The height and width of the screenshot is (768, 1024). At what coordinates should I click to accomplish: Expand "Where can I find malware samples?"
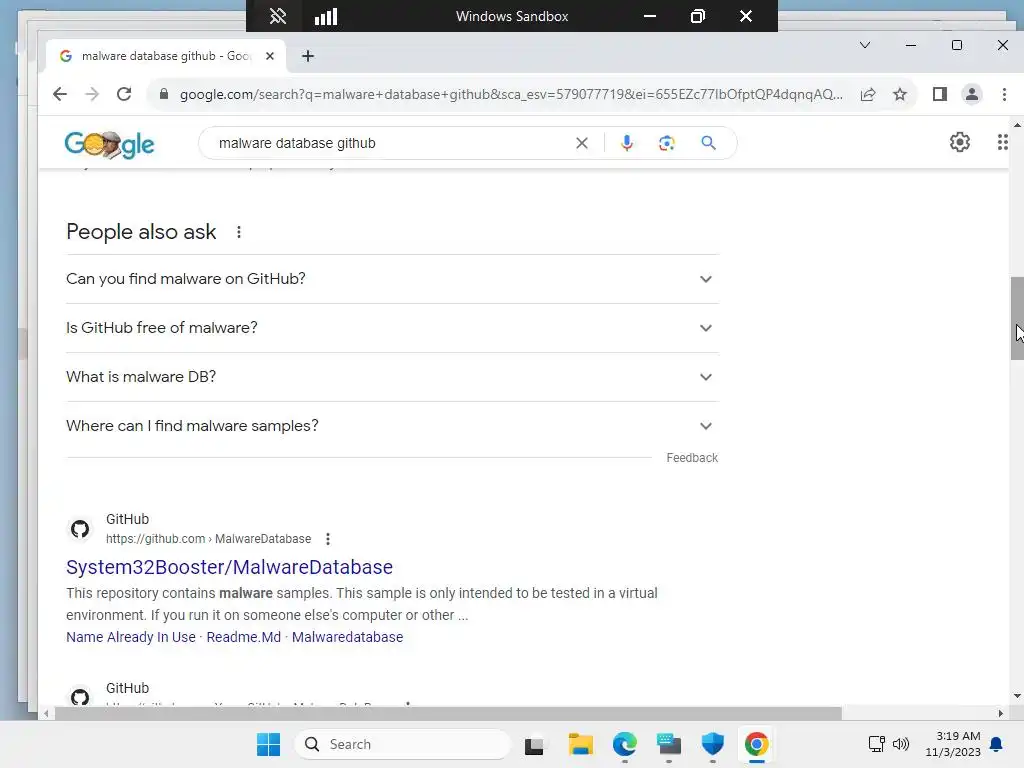(x=392, y=426)
